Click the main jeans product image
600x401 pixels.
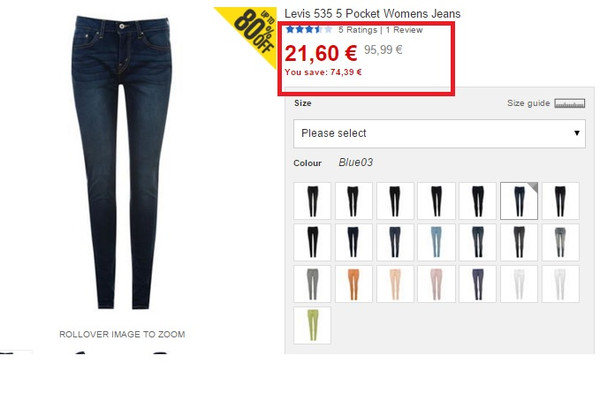tap(122, 162)
